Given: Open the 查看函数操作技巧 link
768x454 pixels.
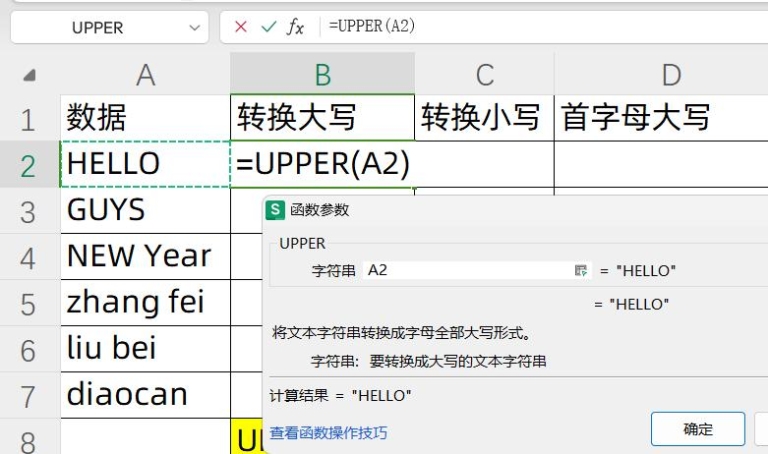Looking at the screenshot, I should click(328, 433).
